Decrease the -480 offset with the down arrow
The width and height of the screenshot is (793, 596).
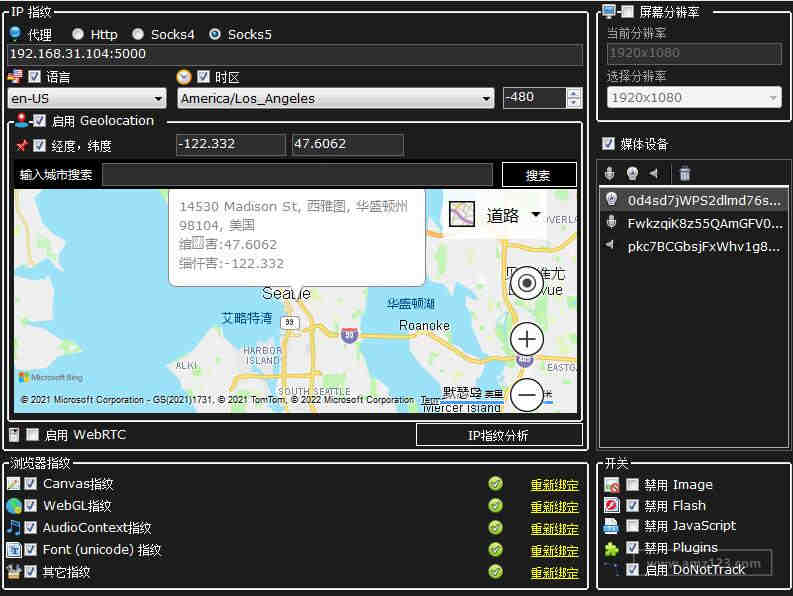574,103
